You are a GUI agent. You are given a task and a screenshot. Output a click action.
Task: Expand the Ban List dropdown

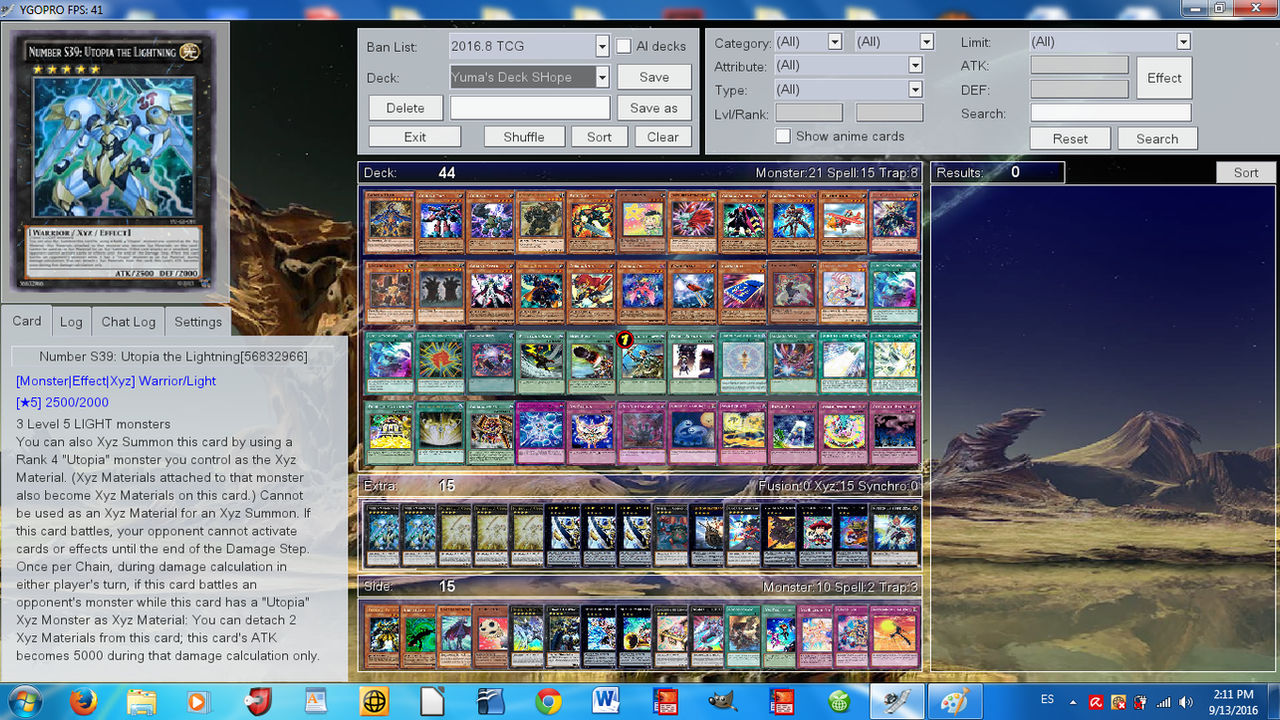pos(602,46)
